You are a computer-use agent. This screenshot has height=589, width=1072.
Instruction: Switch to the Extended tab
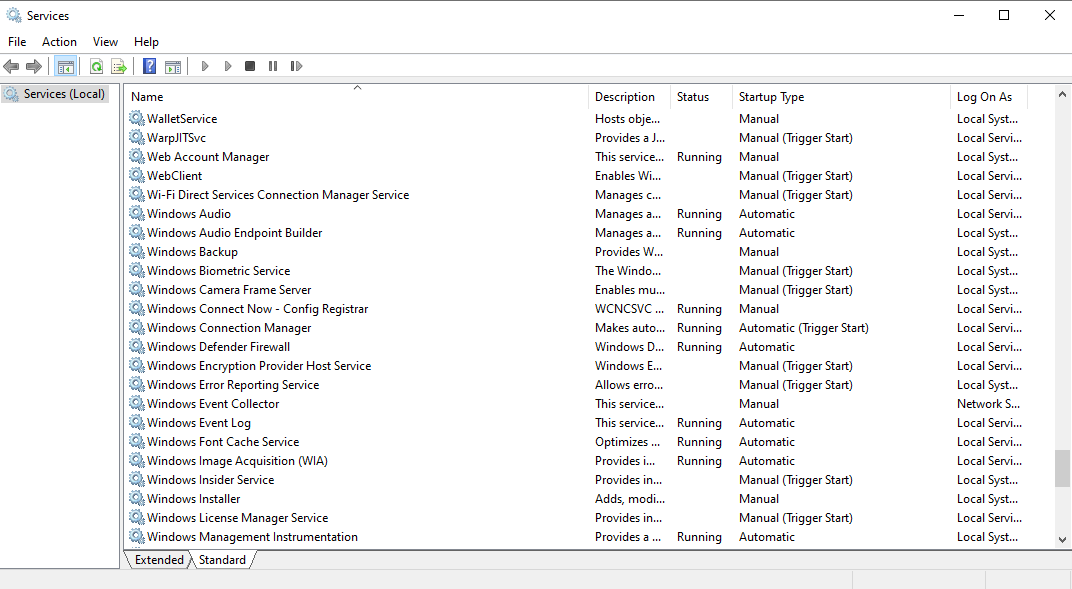pyautogui.click(x=159, y=560)
